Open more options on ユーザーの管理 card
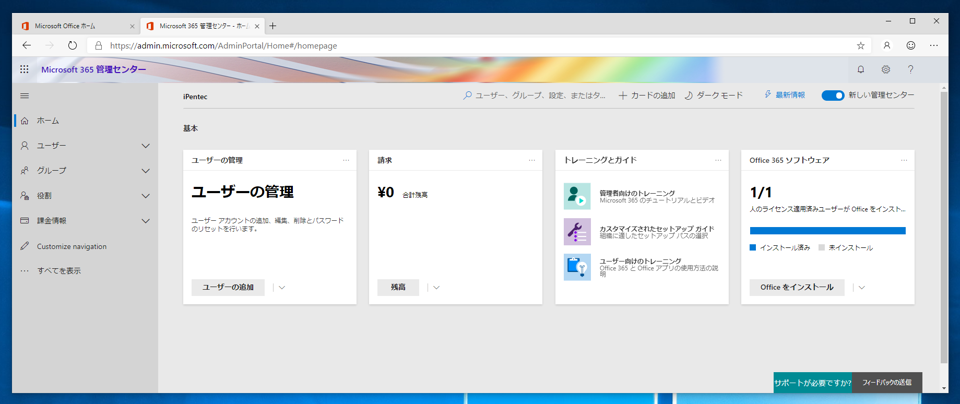This screenshot has width=960, height=404. tap(346, 160)
